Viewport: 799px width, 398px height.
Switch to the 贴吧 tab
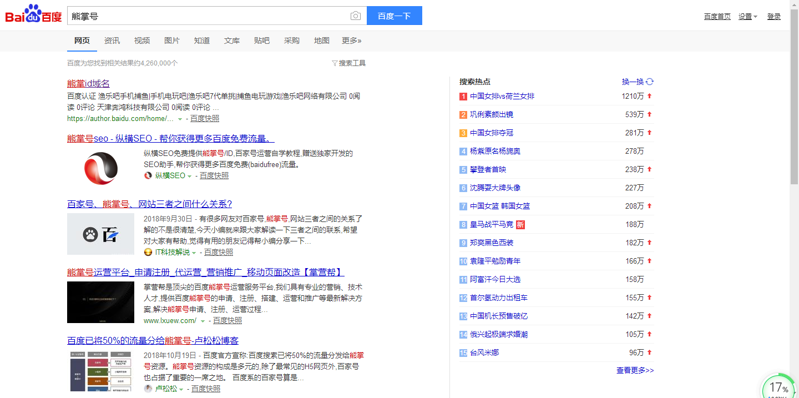(x=262, y=41)
